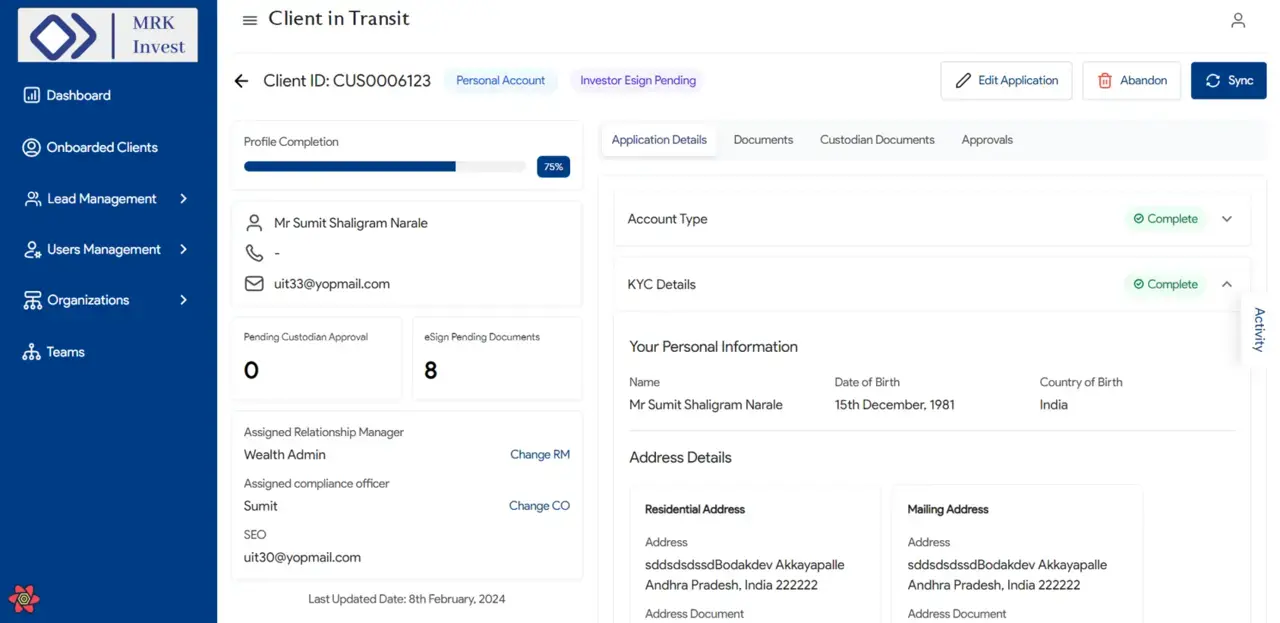Expand the Users Management submenu
Image resolution: width=1280 pixels, height=623 pixels.
(183, 249)
